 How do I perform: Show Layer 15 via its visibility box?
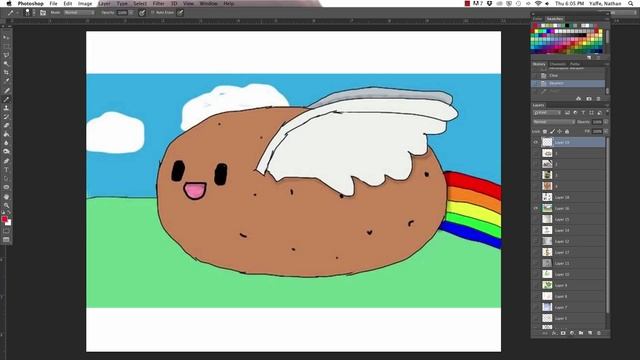click(536, 219)
